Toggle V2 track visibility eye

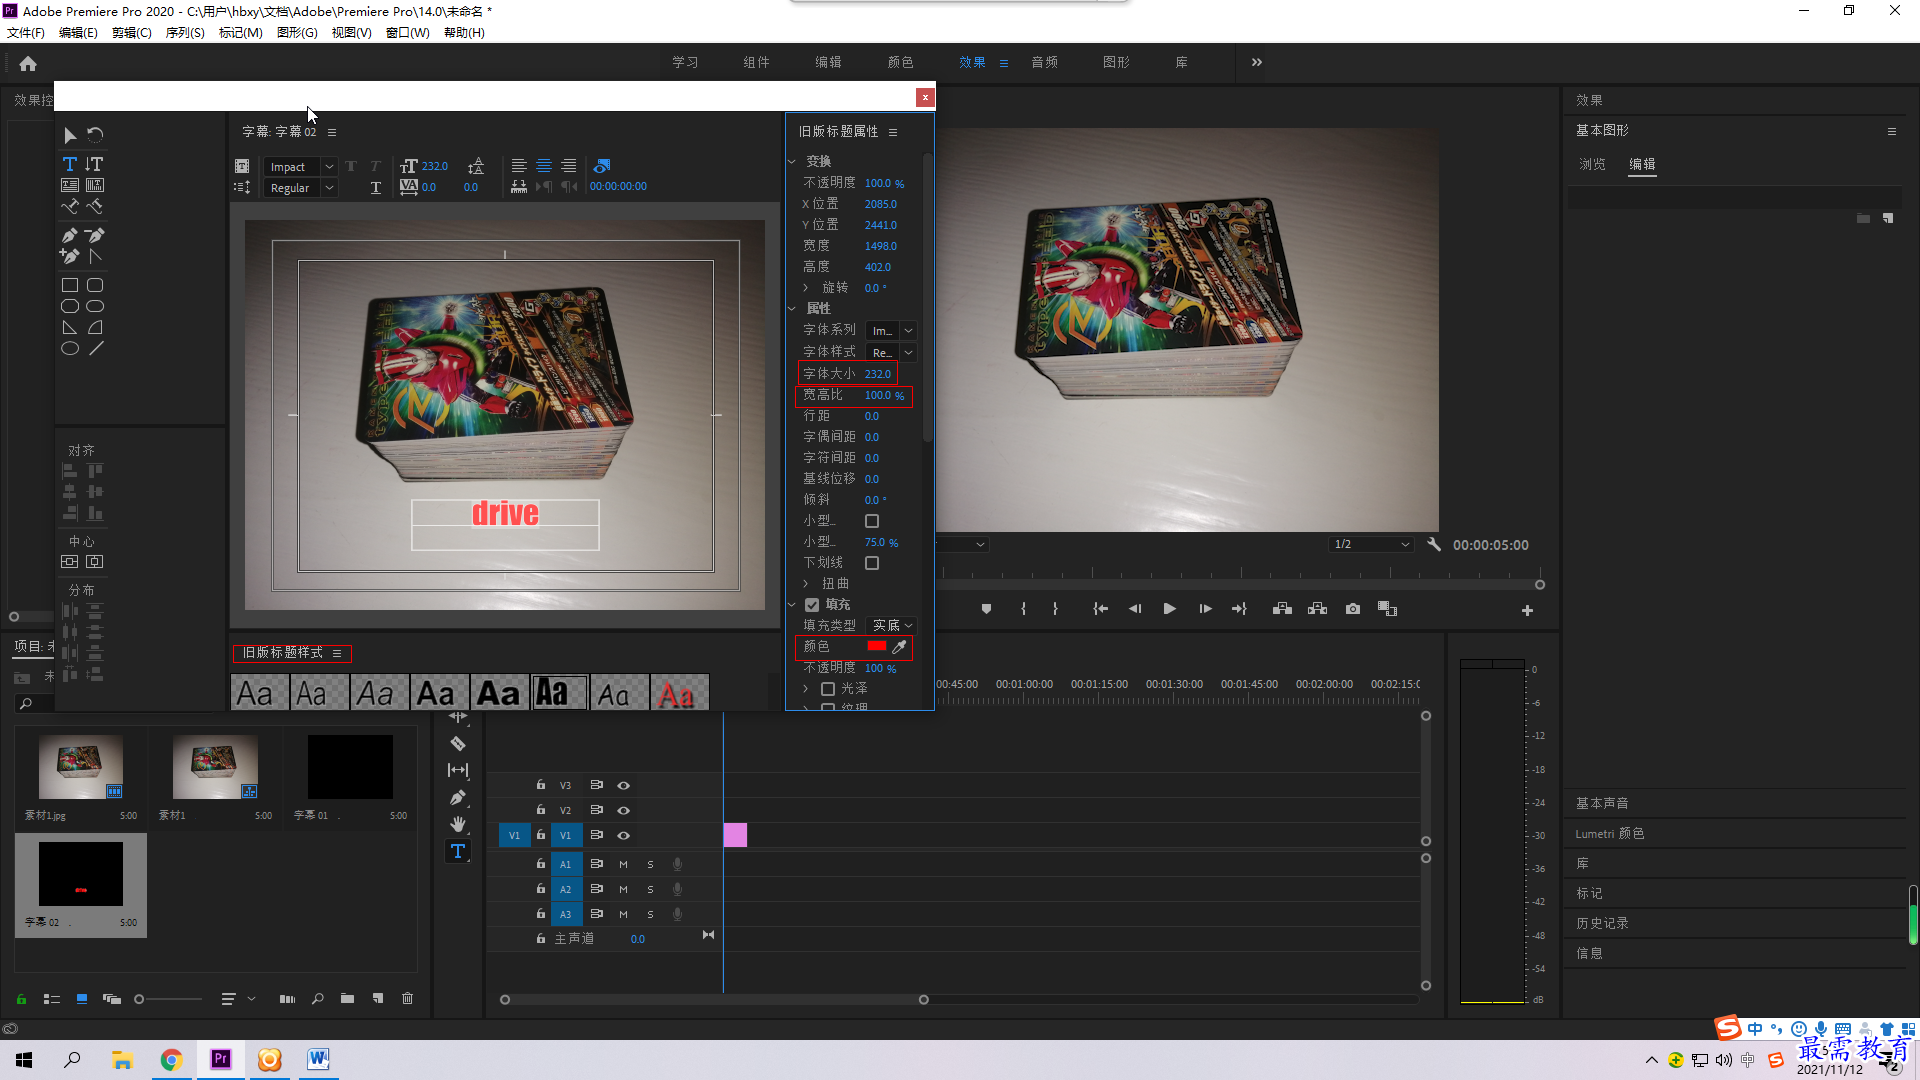623,811
